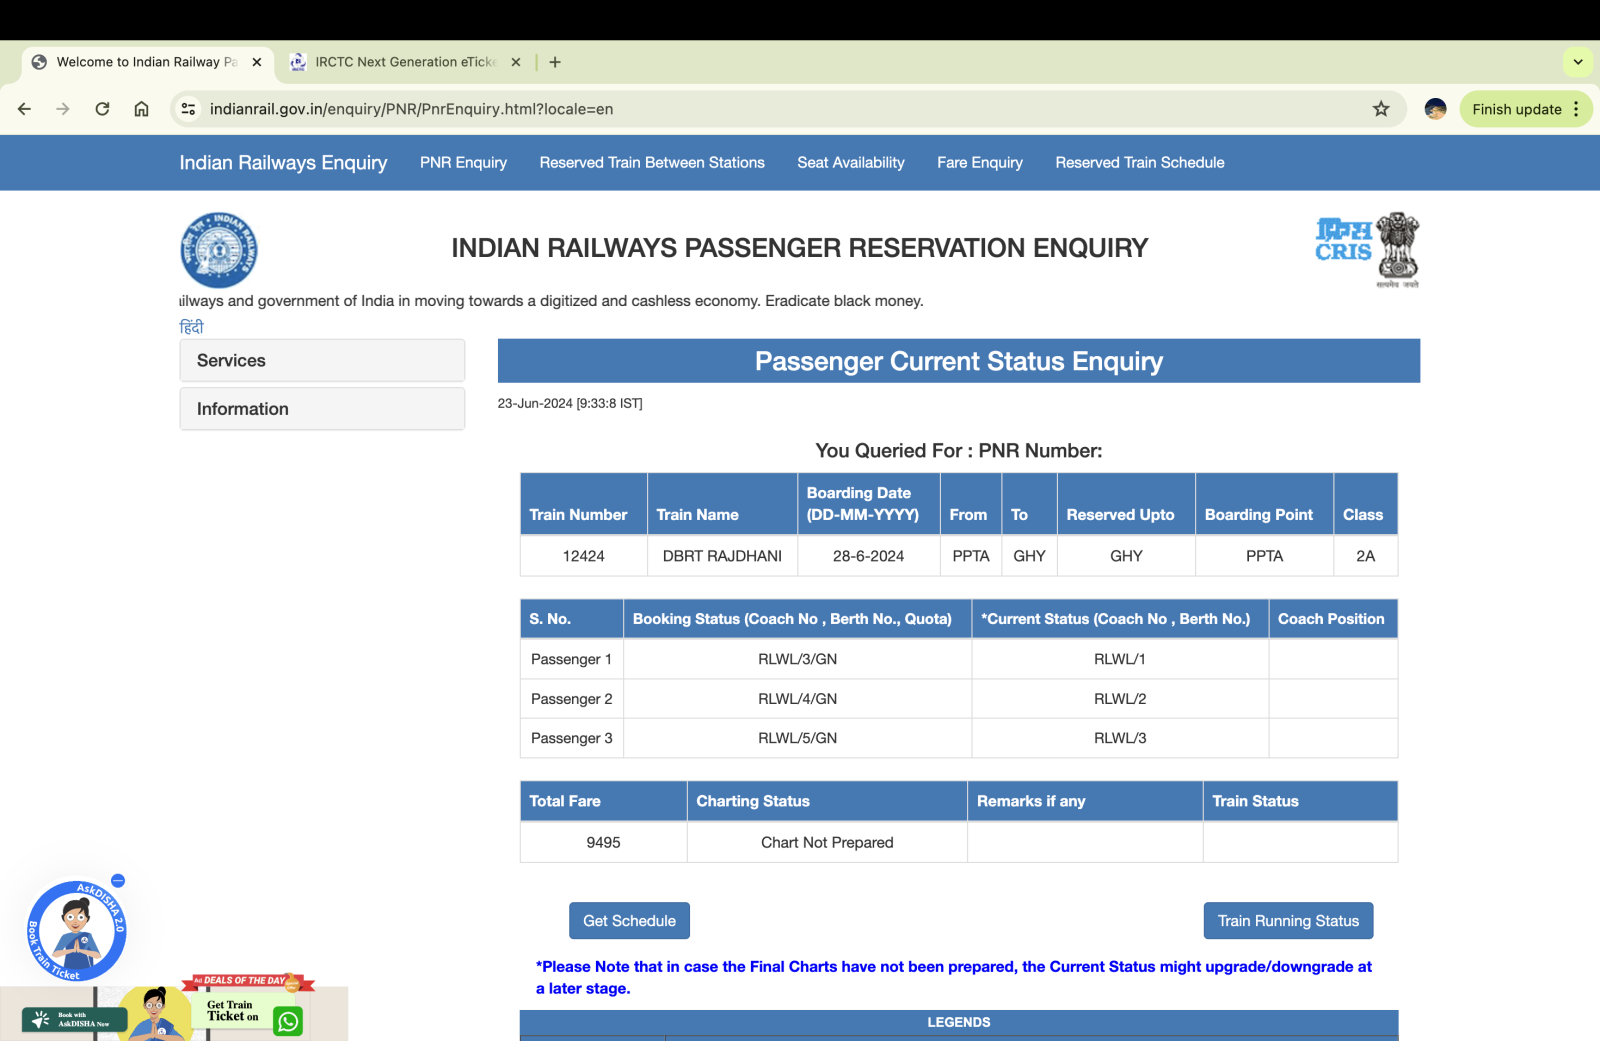Click the LEGENDS table header
Image resolution: width=1600 pixels, height=1041 pixels.
click(958, 1022)
